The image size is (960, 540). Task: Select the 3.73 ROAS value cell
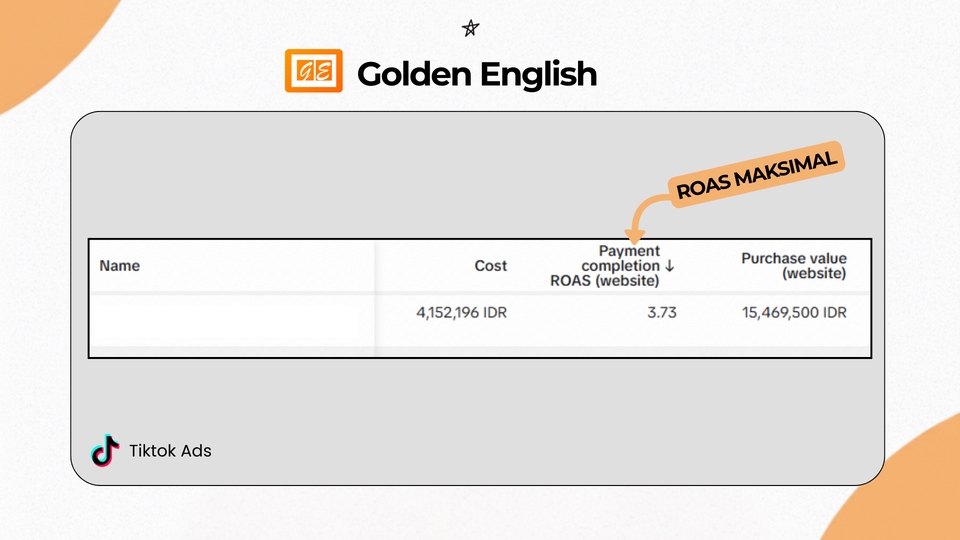(x=661, y=312)
